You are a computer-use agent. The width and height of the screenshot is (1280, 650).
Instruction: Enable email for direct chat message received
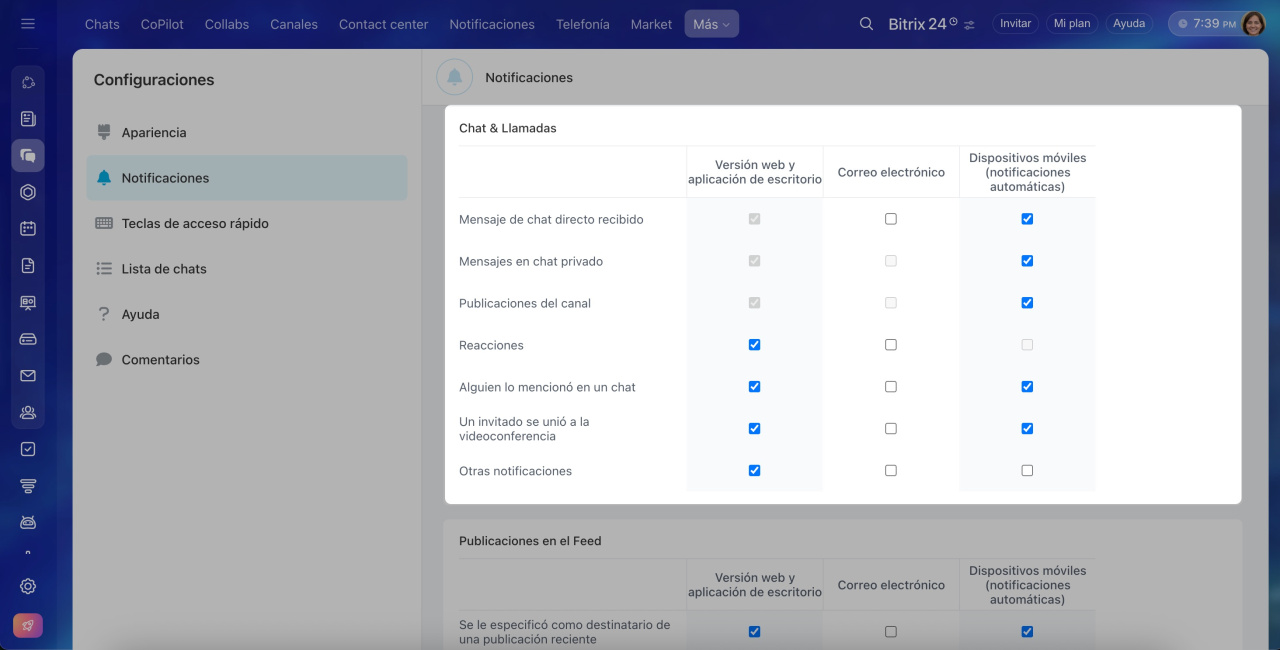tap(891, 219)
